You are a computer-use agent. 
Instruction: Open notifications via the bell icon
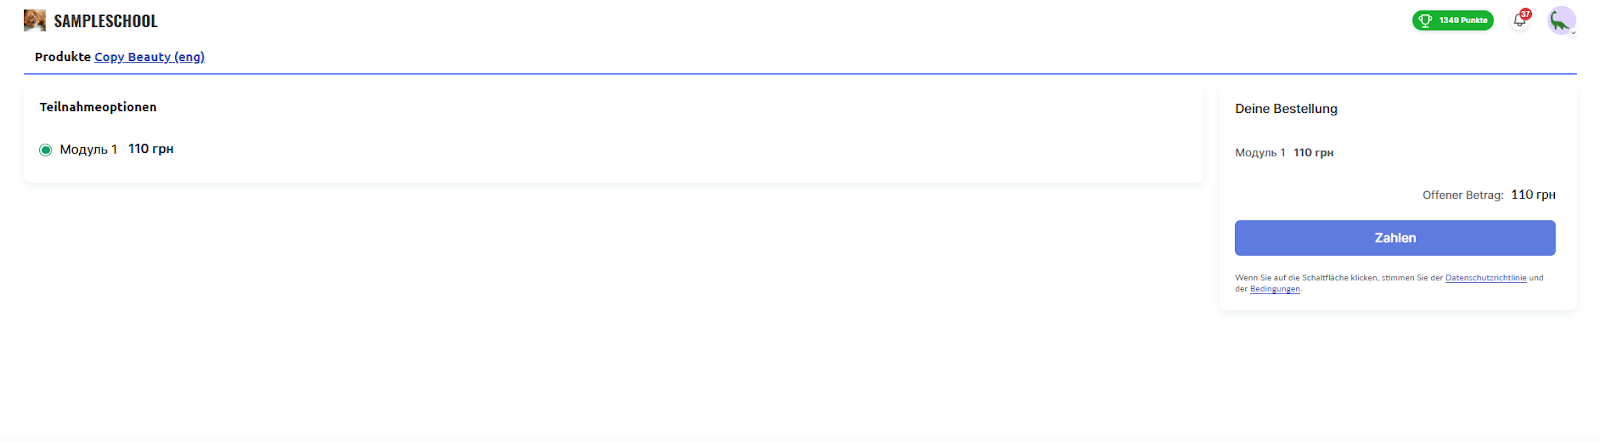point(1518,21)
